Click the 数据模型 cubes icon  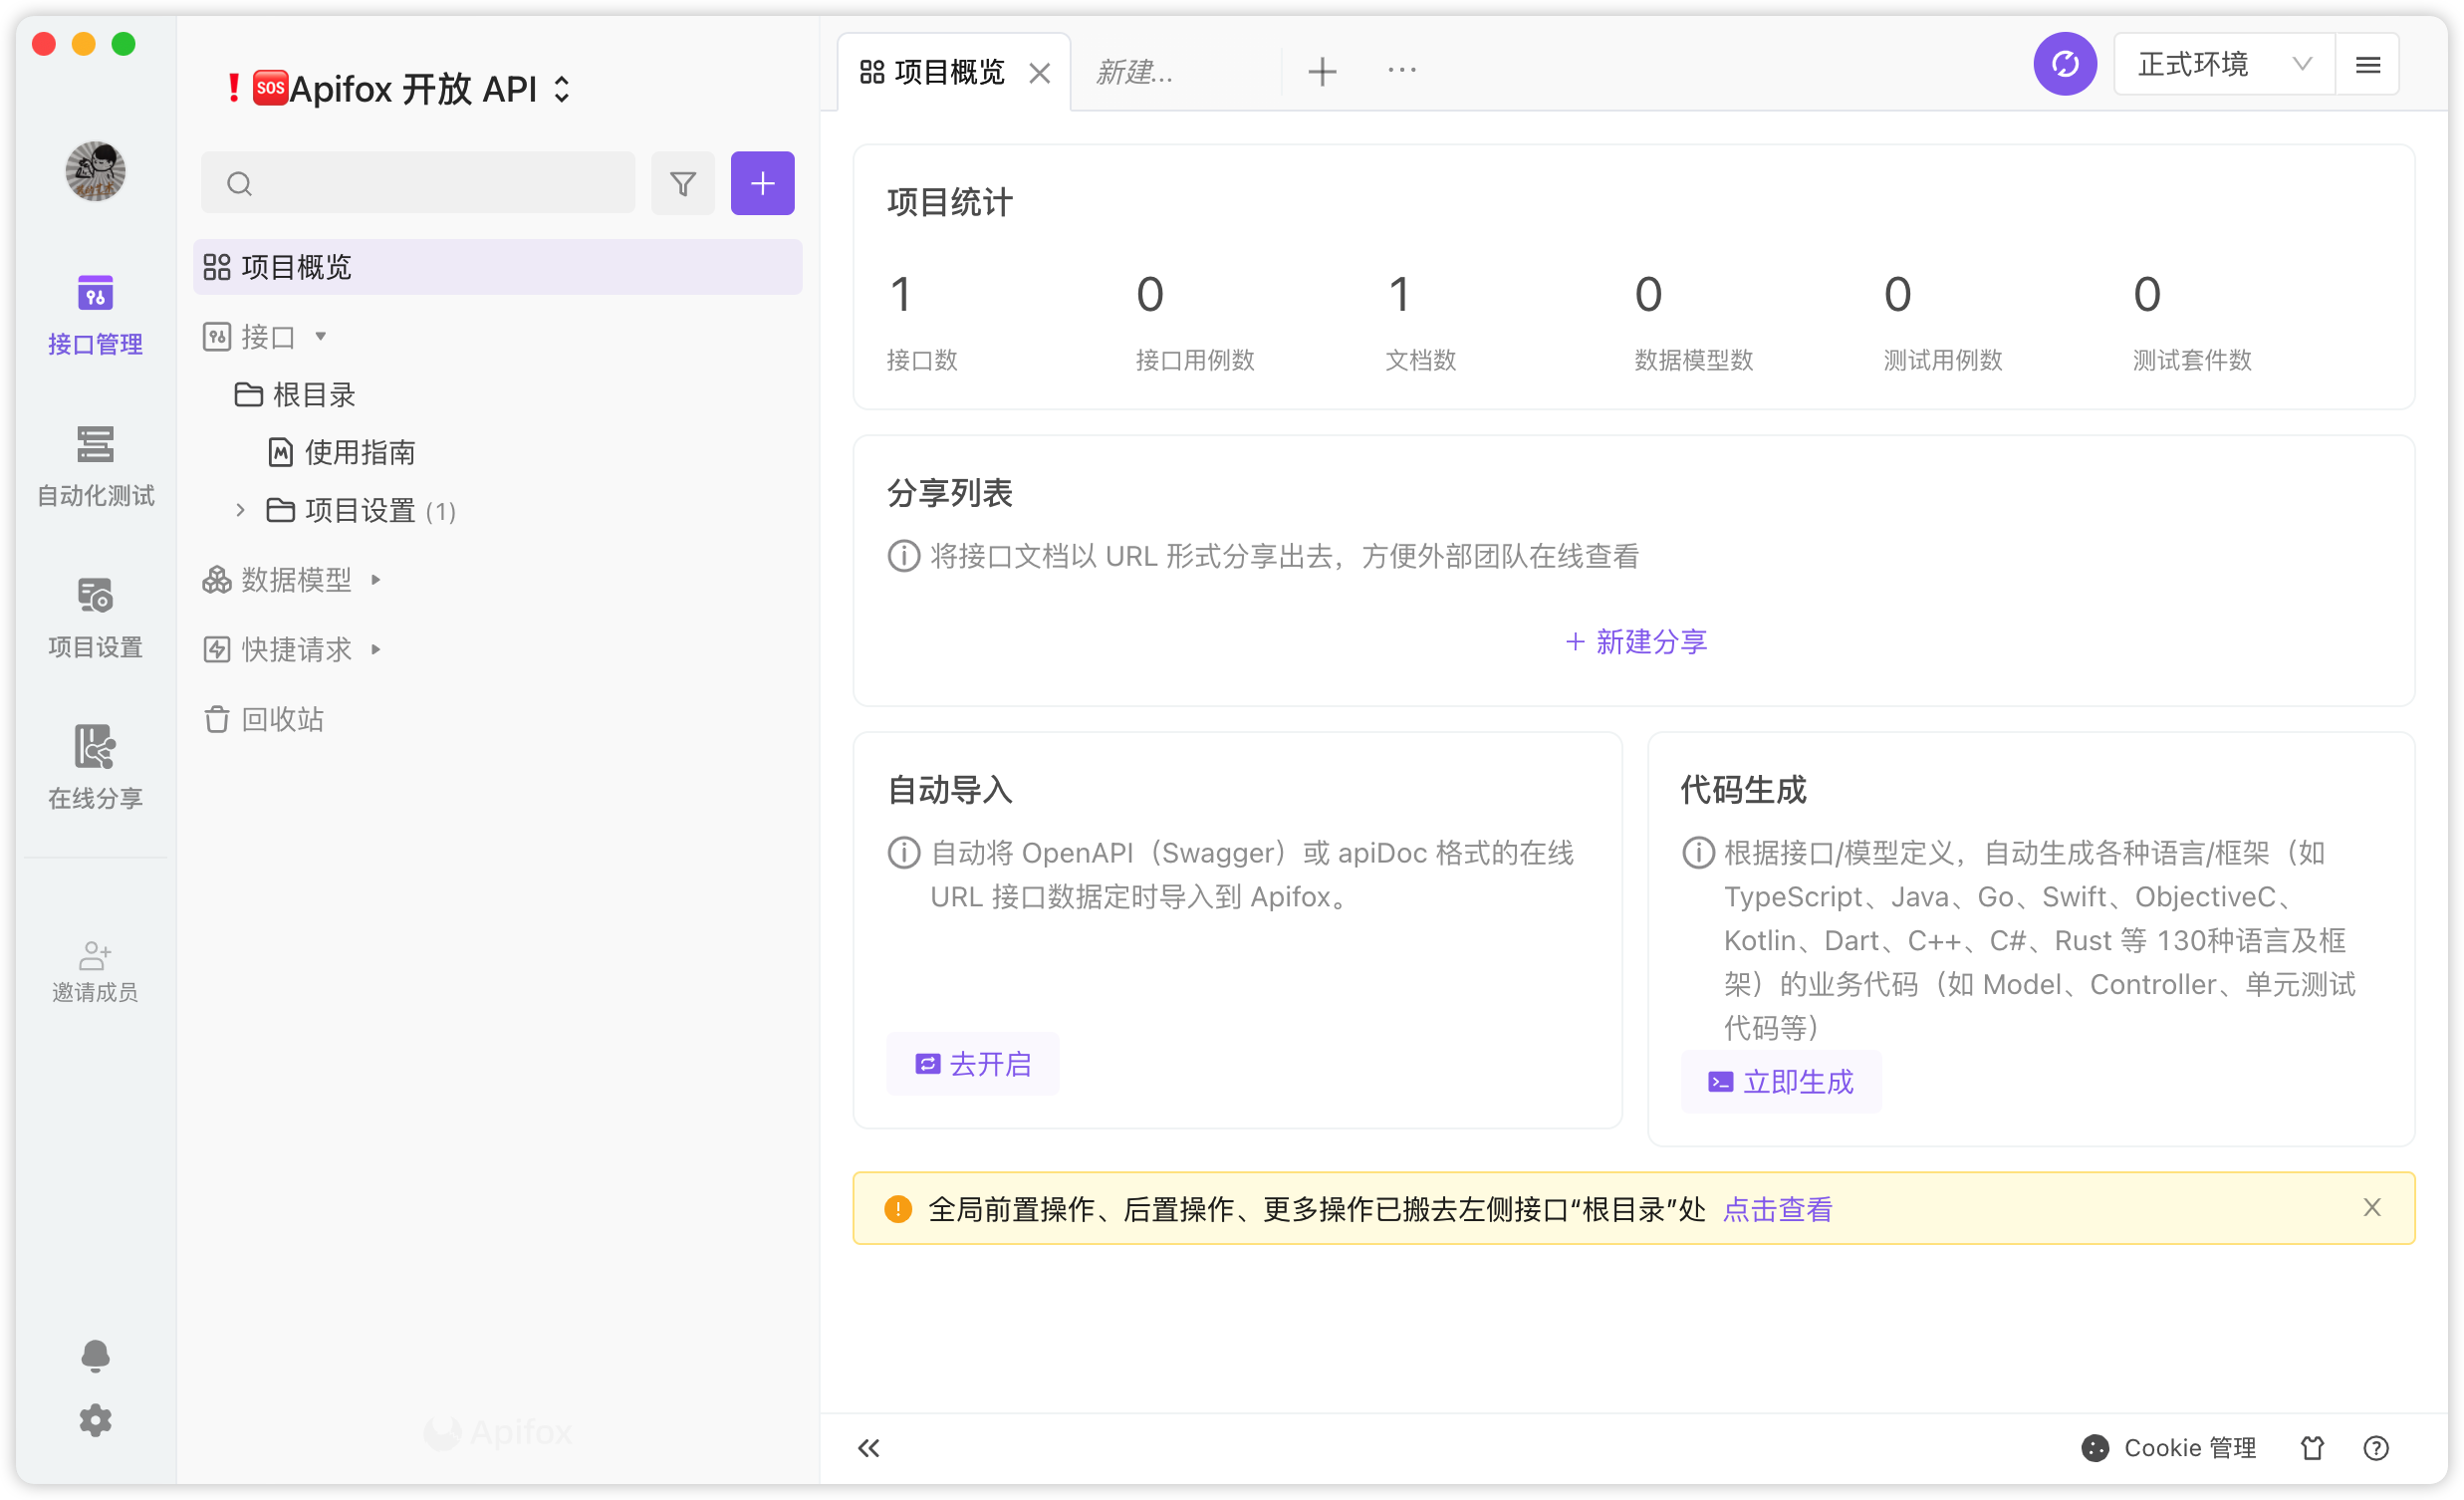[217, 580]
